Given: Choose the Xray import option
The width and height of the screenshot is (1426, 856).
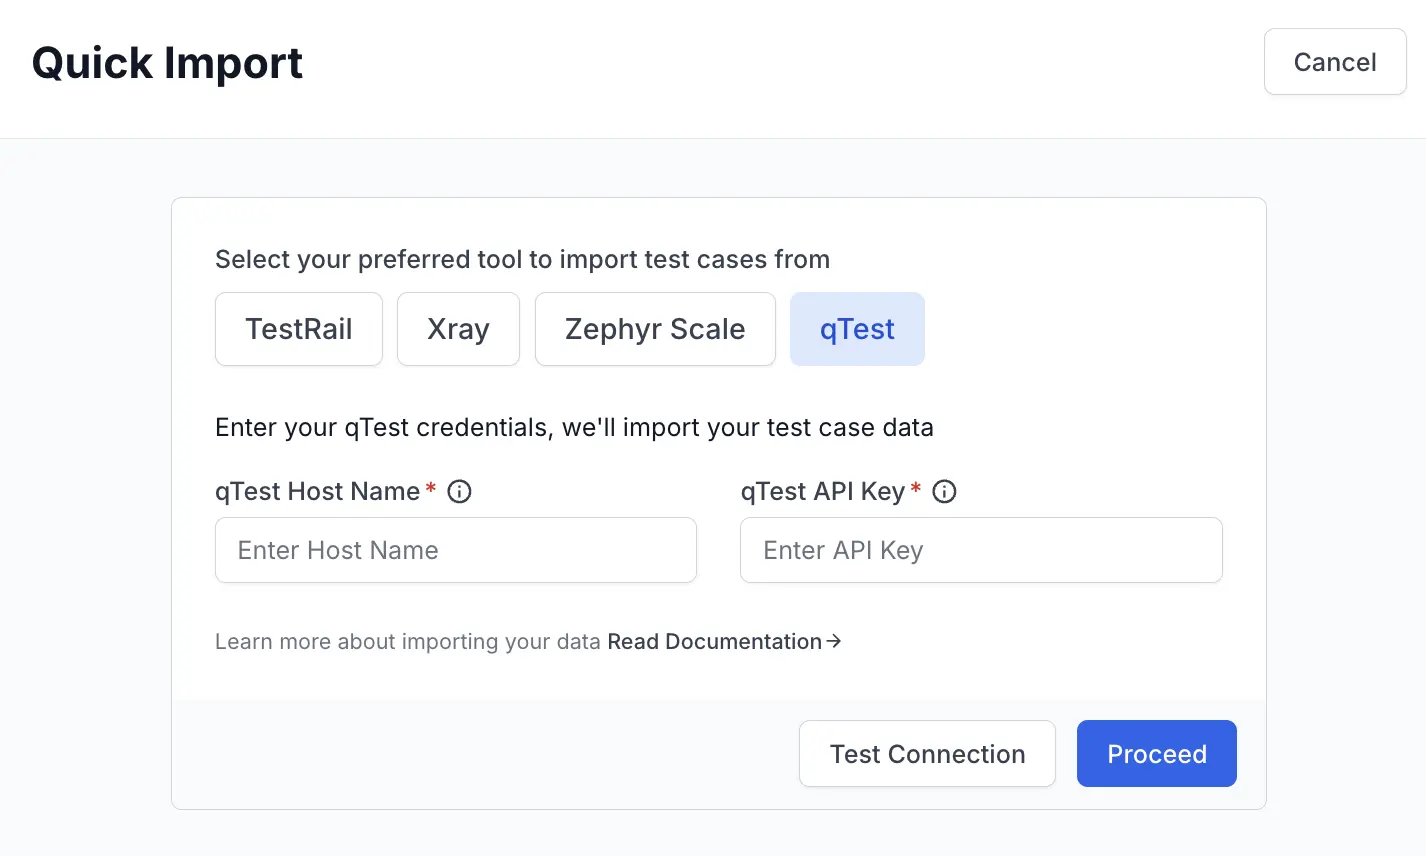Looking at the screenshot, I should point(458,329).
